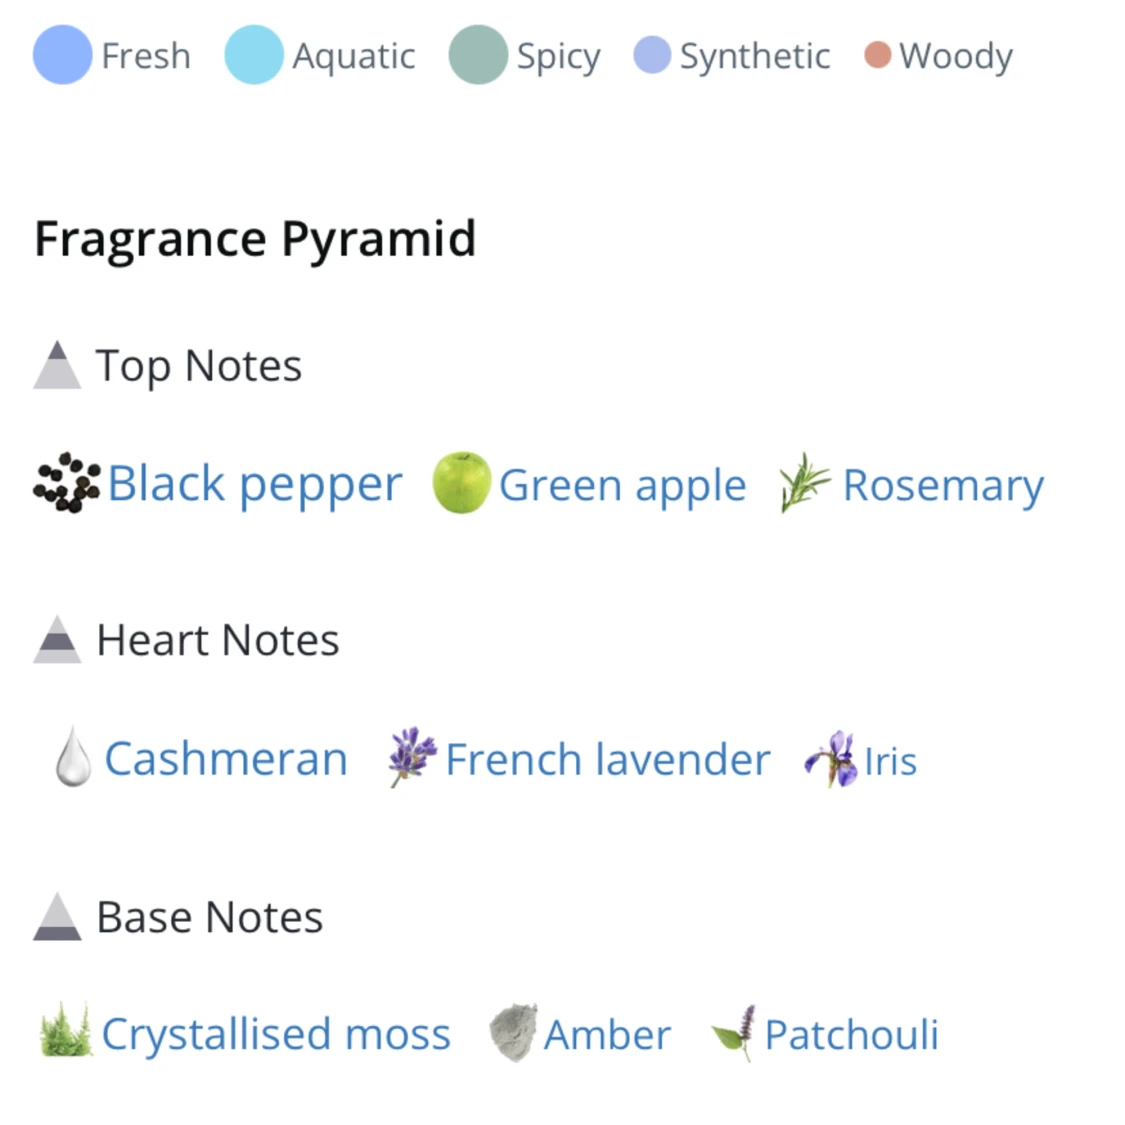Click the purple iris flower icon
This screenshot has height=1125, width=1125.
pyautogui.click(x=832, y=759)
